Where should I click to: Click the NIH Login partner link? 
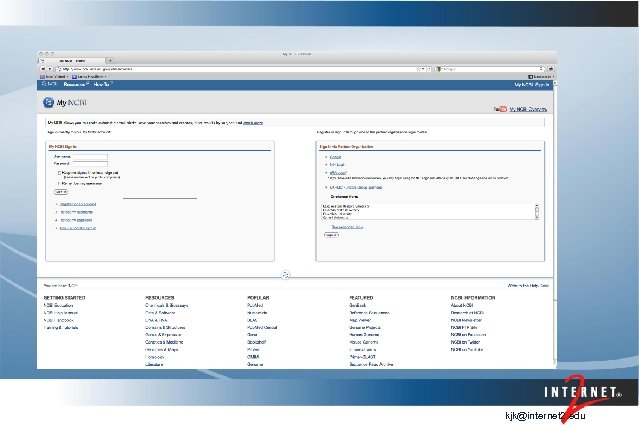[337, 165]
